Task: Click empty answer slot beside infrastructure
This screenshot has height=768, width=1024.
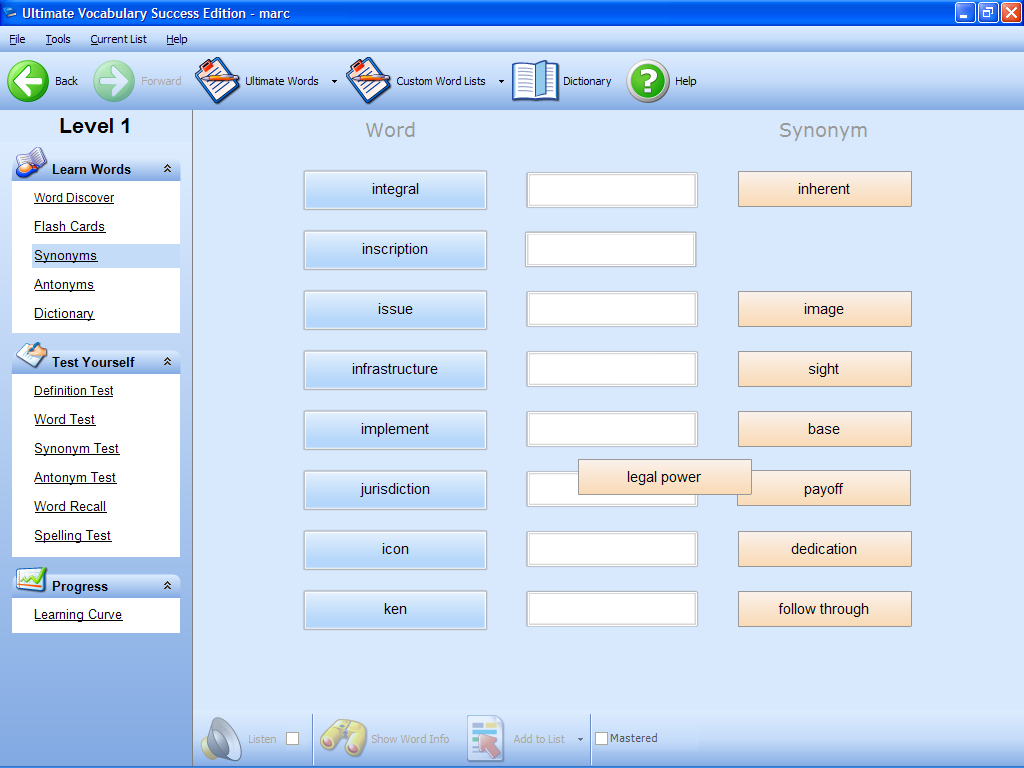Action: pyautogui.click(x=612, y=370)
